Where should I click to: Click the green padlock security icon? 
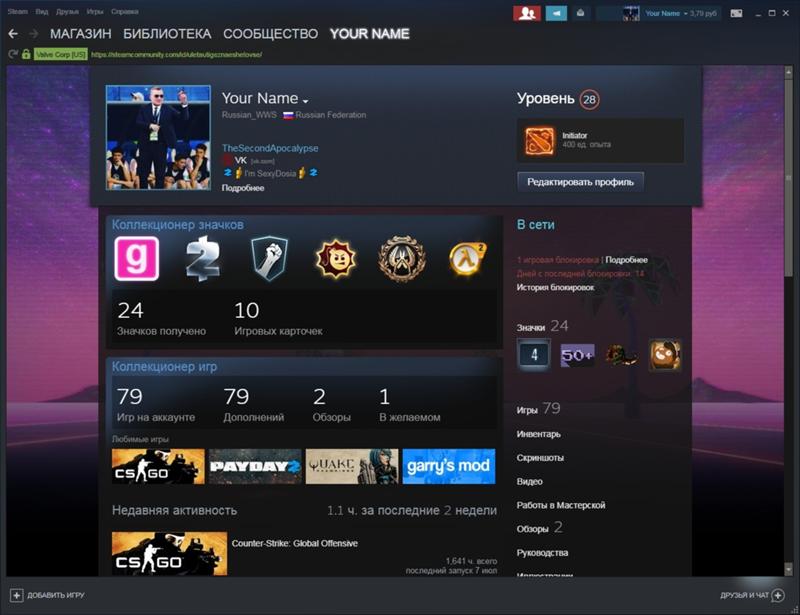26,54
